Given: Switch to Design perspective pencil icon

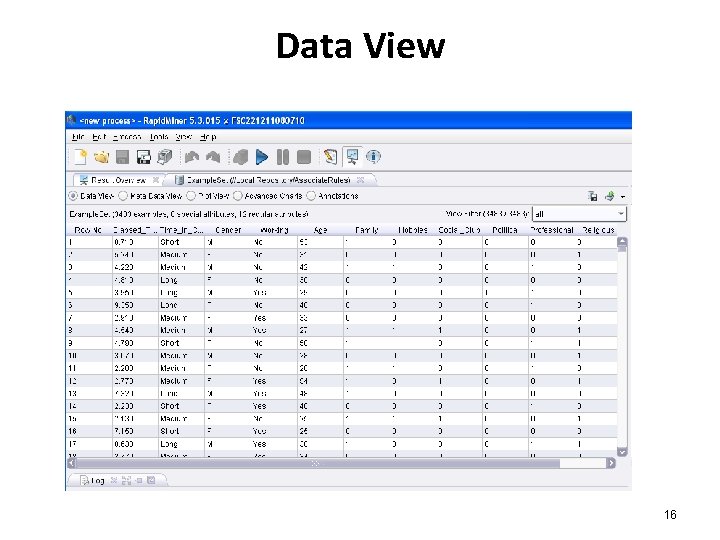Looking at the screenshot, I should tap(330, 157).
